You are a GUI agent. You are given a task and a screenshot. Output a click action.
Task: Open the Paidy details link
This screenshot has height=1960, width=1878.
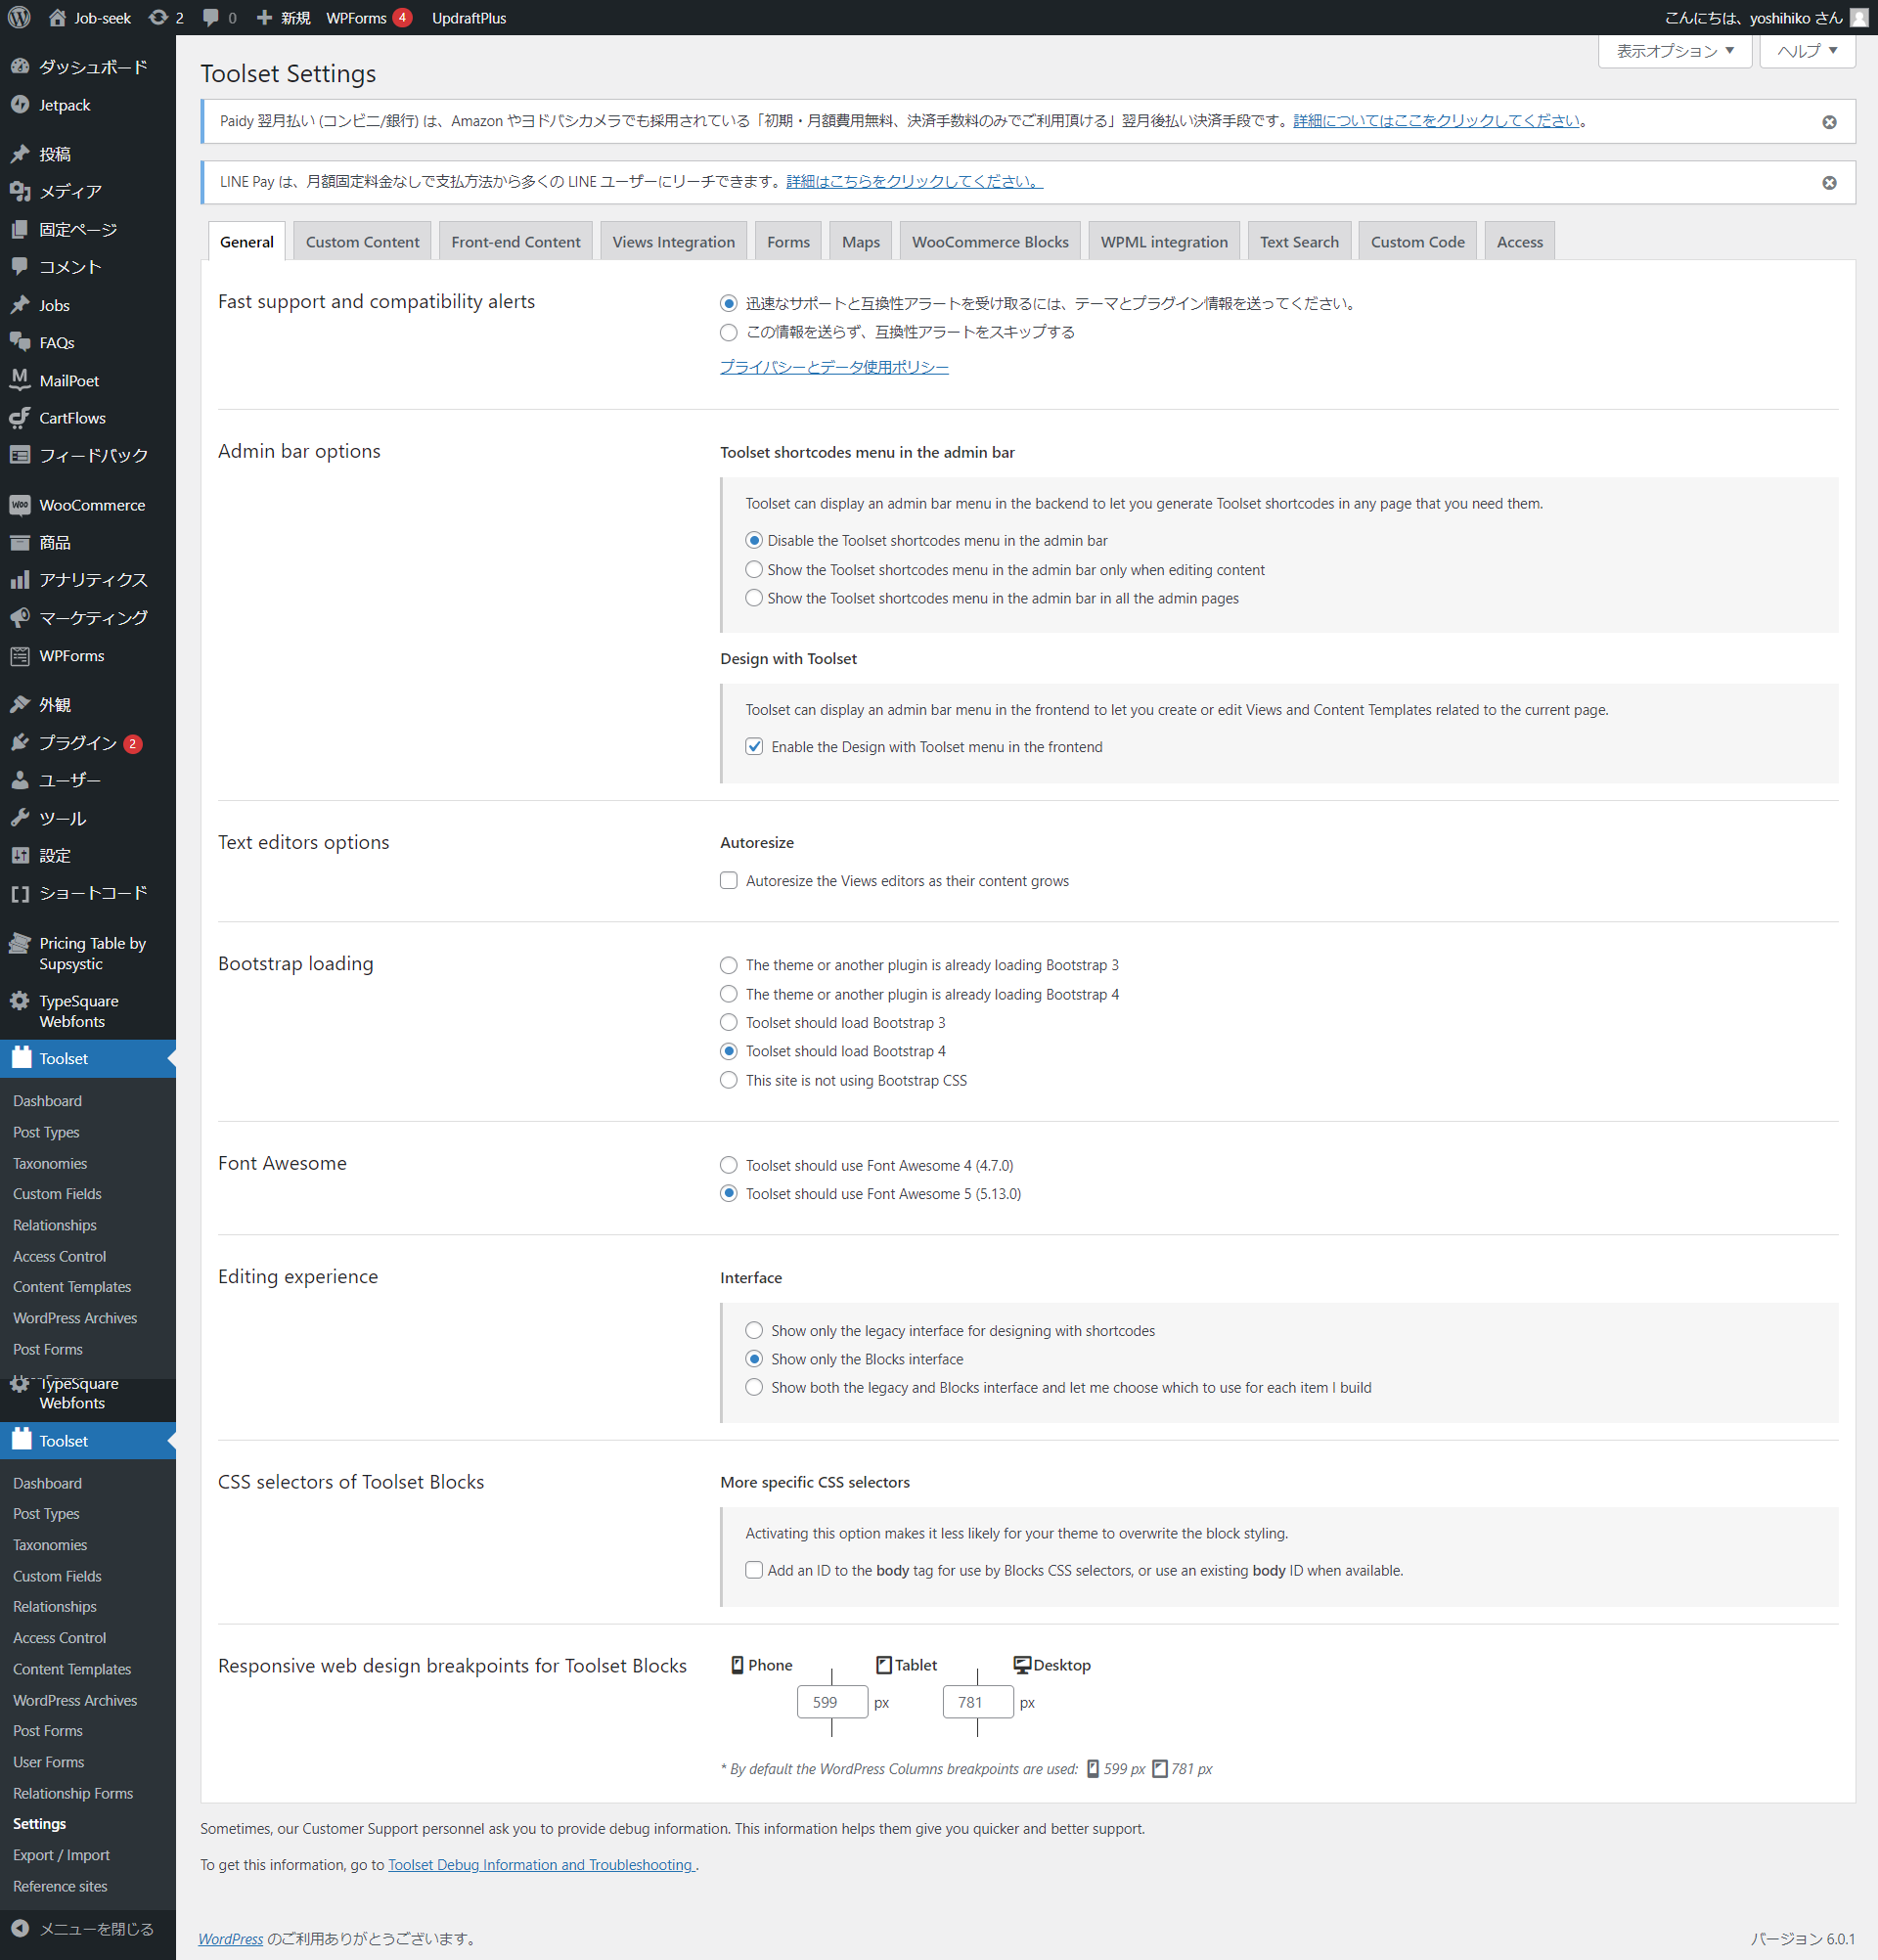(1437, 121)
